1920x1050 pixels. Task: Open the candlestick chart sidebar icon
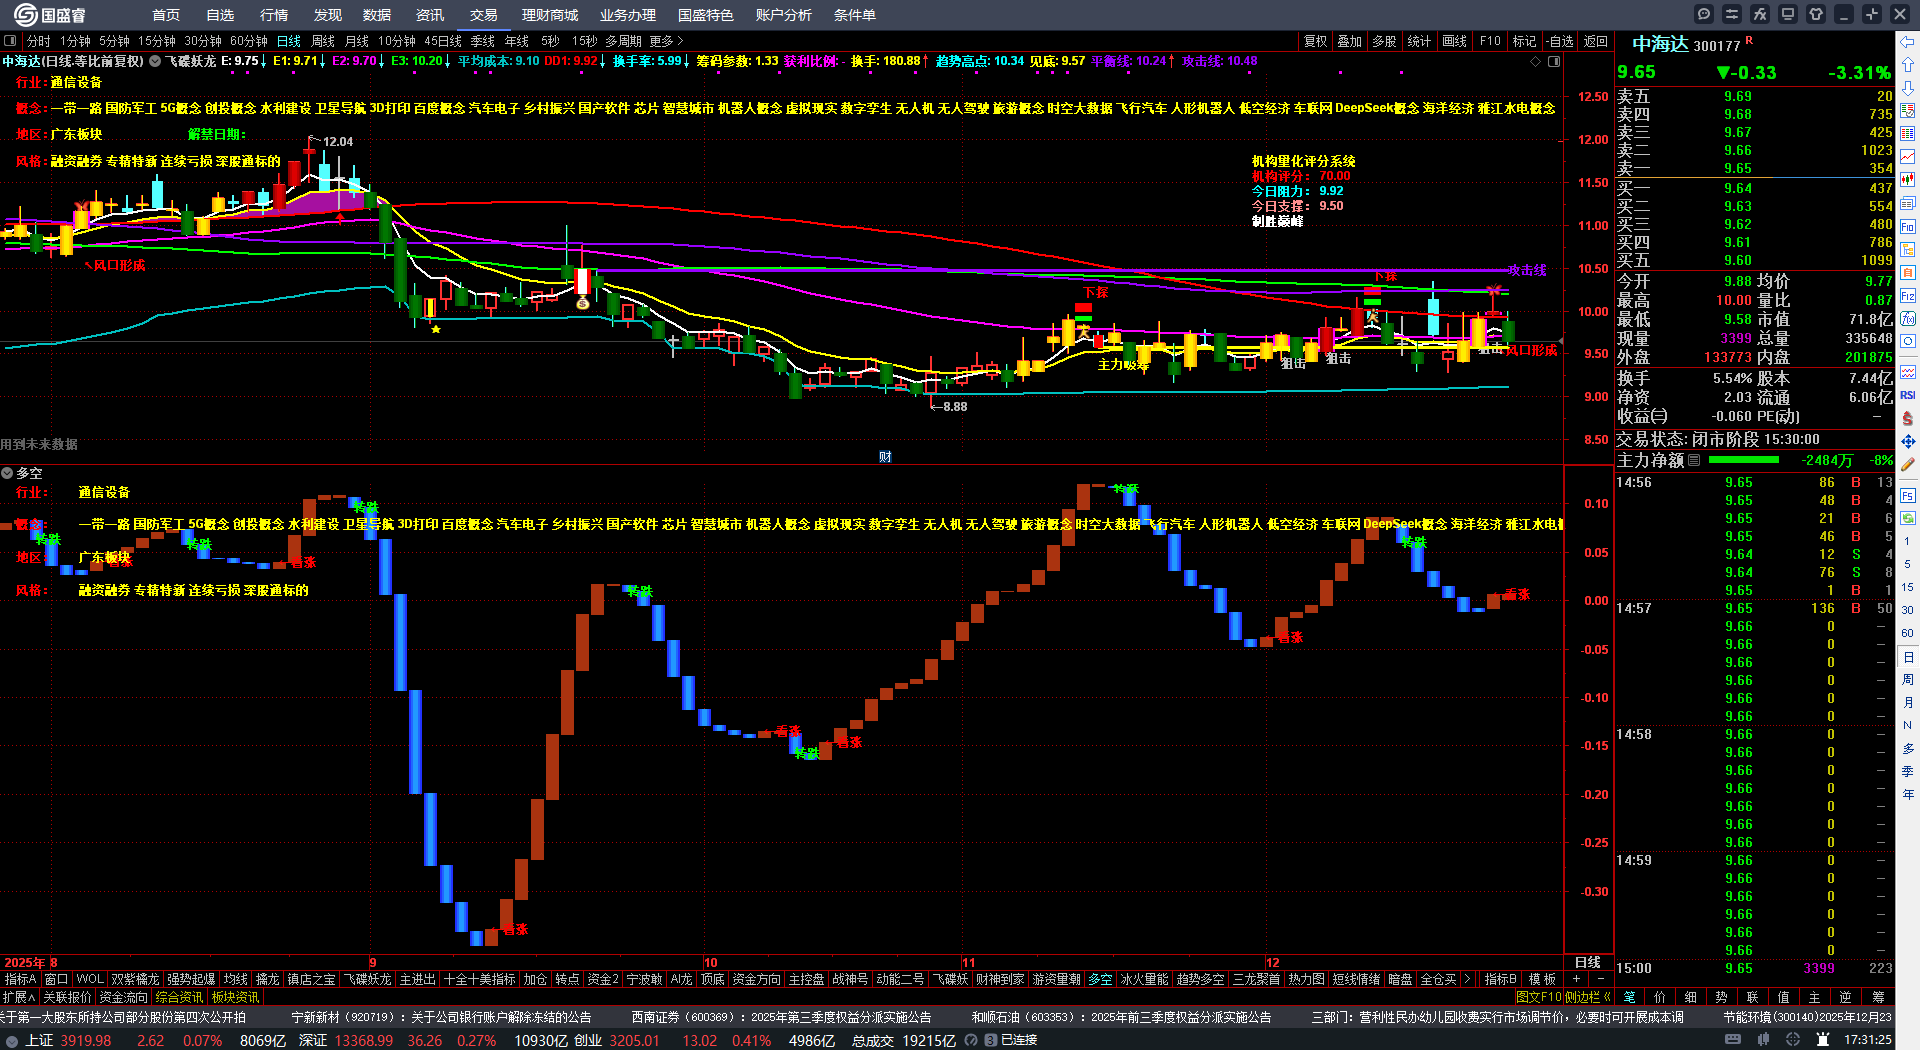tap(1908, 180)
